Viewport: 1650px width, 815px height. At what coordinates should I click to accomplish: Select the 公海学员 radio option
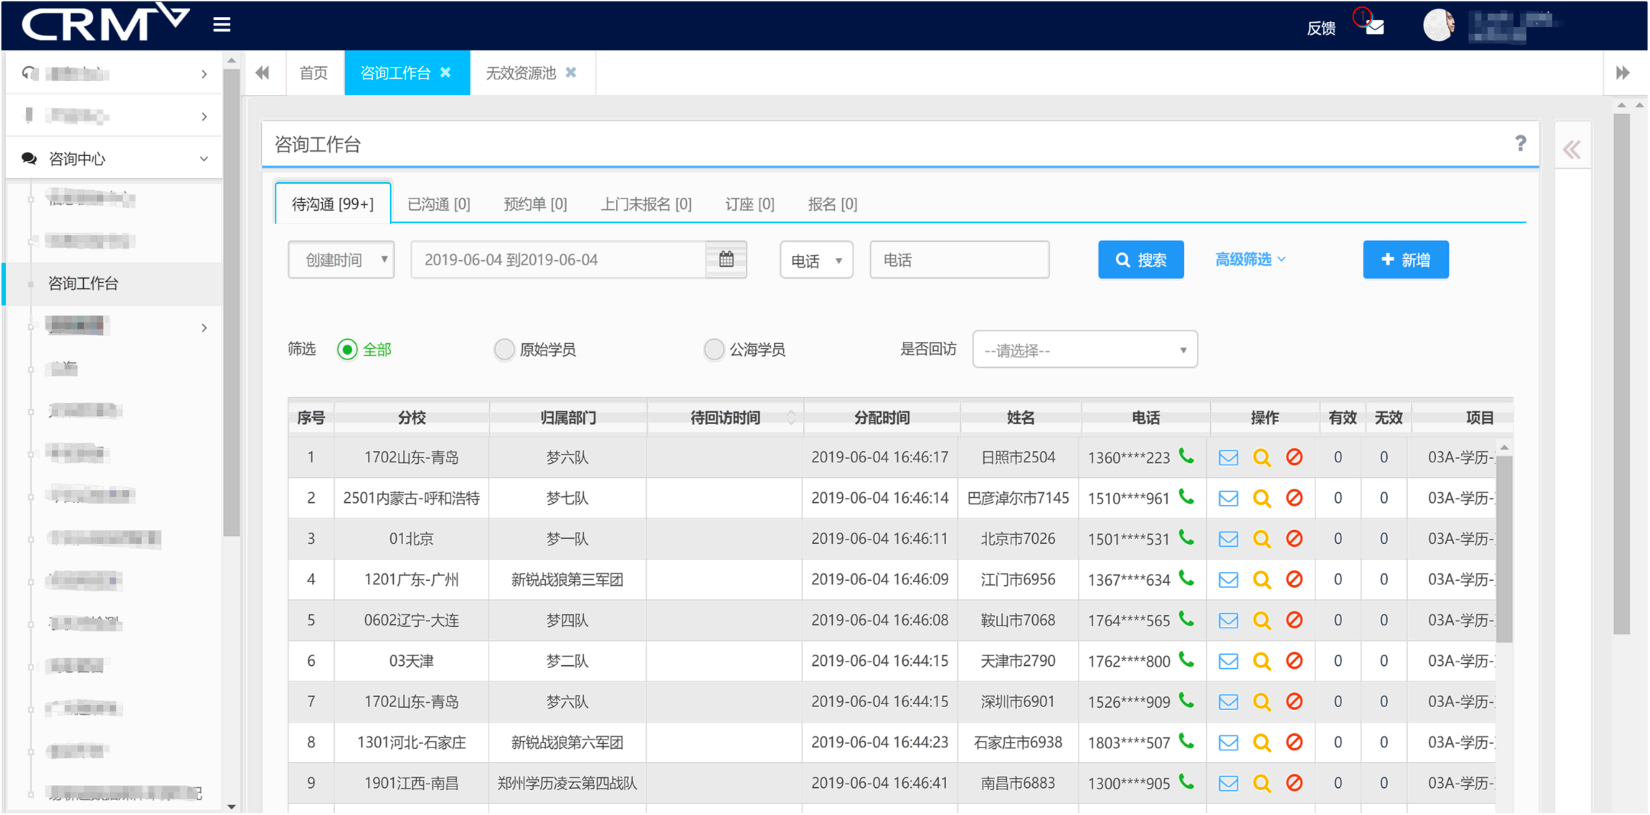[x=714, y=349]
